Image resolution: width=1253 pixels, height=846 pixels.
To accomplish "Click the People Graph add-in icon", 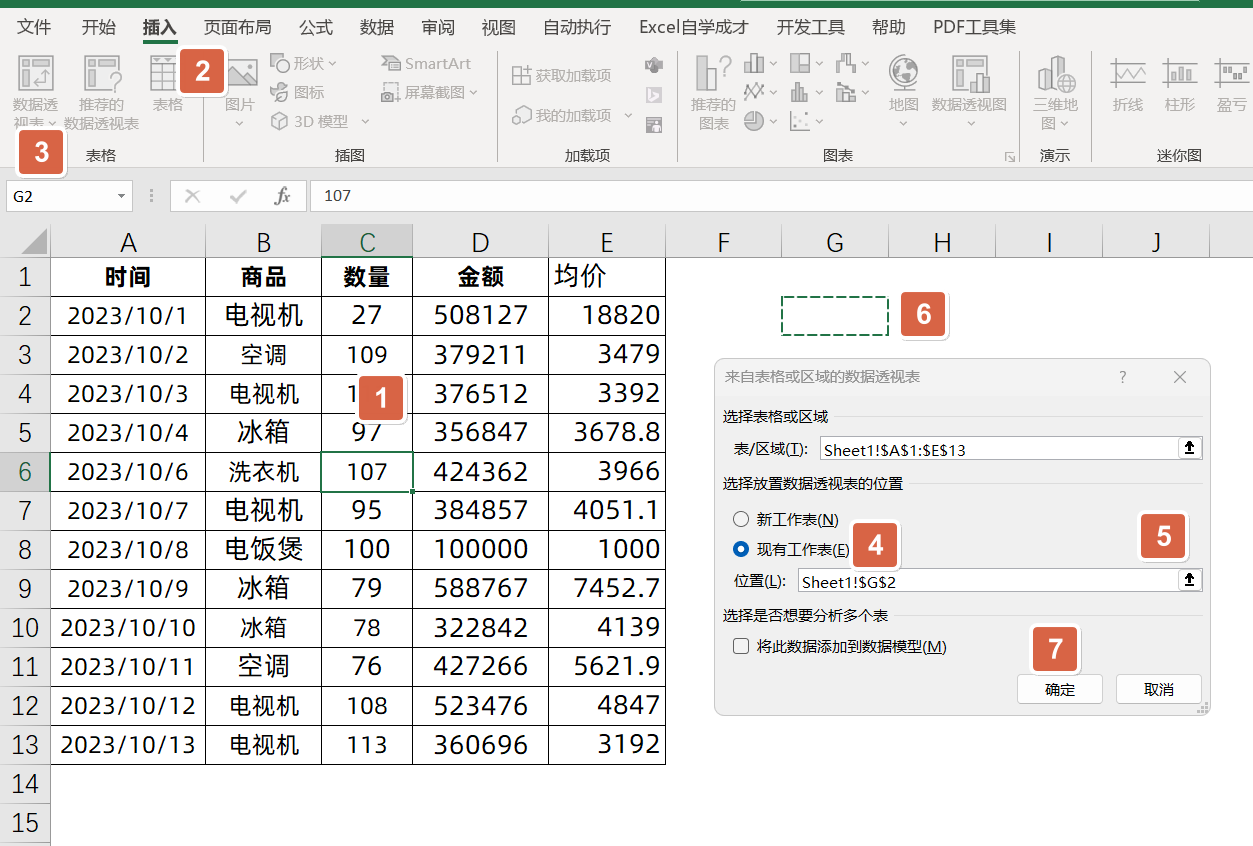I will coord(654,125).
